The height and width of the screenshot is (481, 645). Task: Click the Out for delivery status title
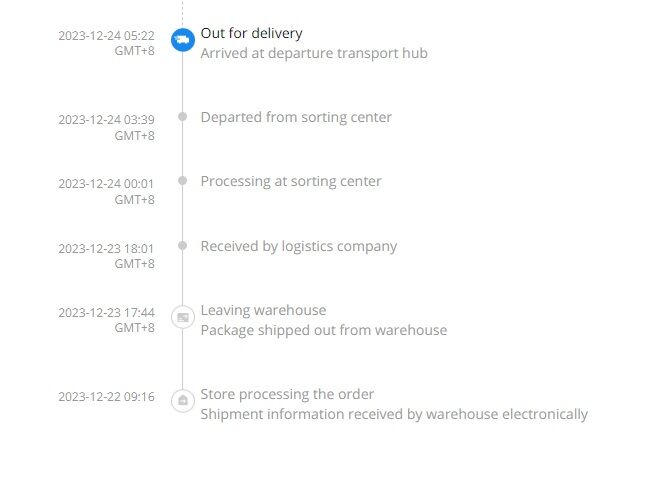pyautogui.click(x=251, y=33)
